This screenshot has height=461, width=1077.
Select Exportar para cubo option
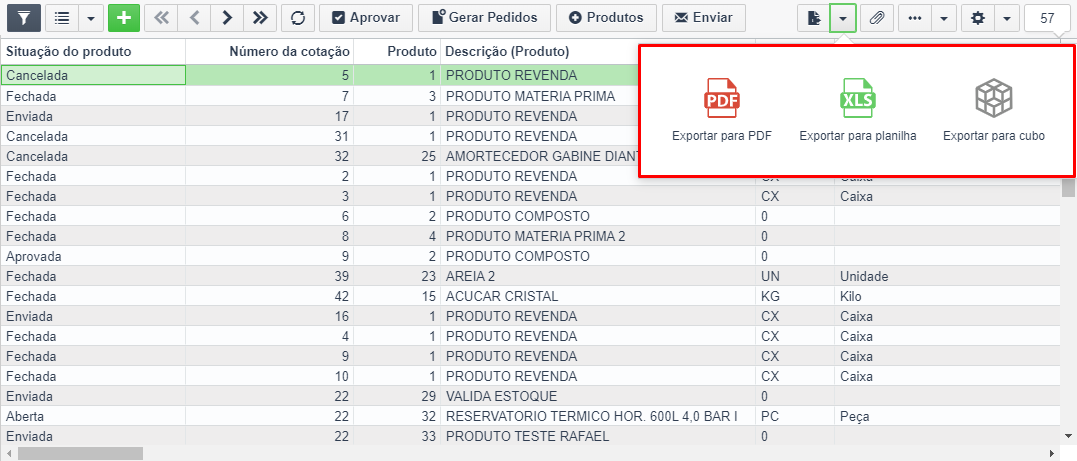[993, 110]
